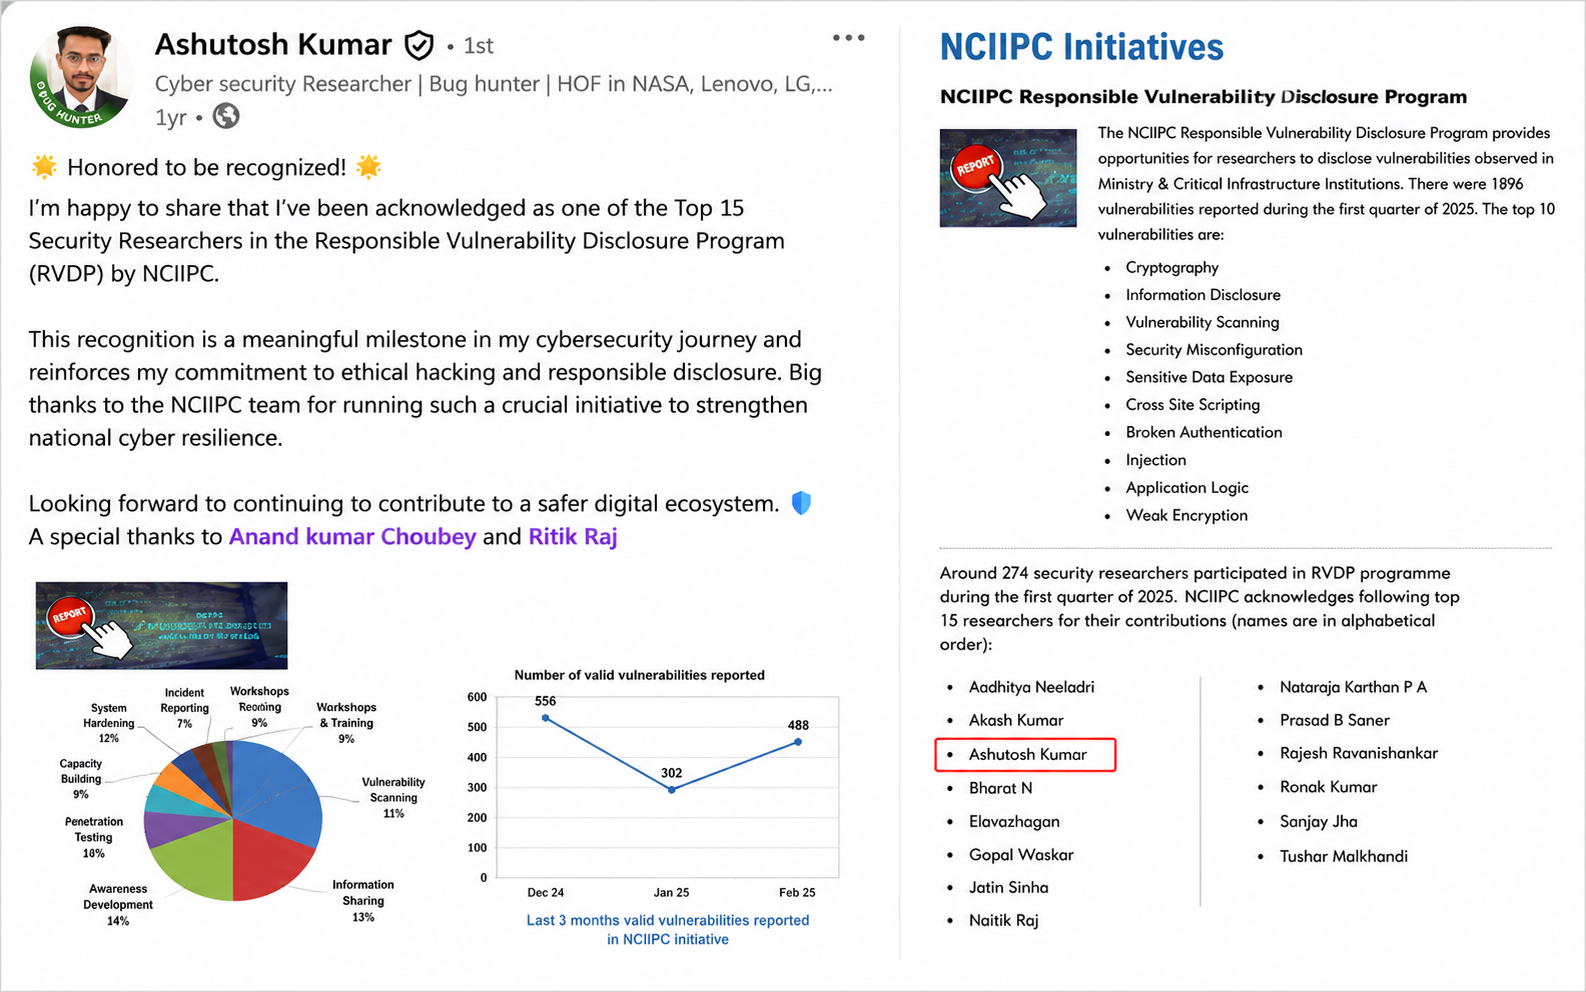
Task: Click researcher name 'Jatin Sinha'
Action: click(1008, 888)
